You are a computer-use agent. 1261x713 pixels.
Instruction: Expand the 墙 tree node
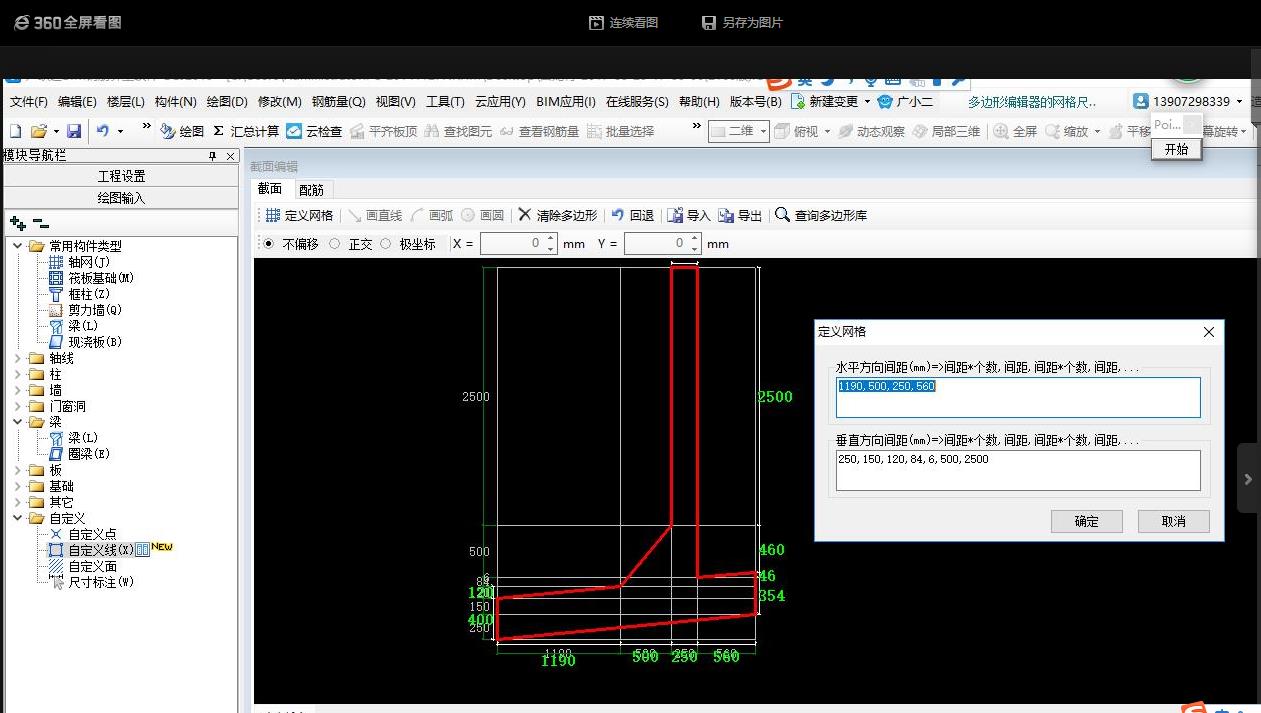pos(19,390)
